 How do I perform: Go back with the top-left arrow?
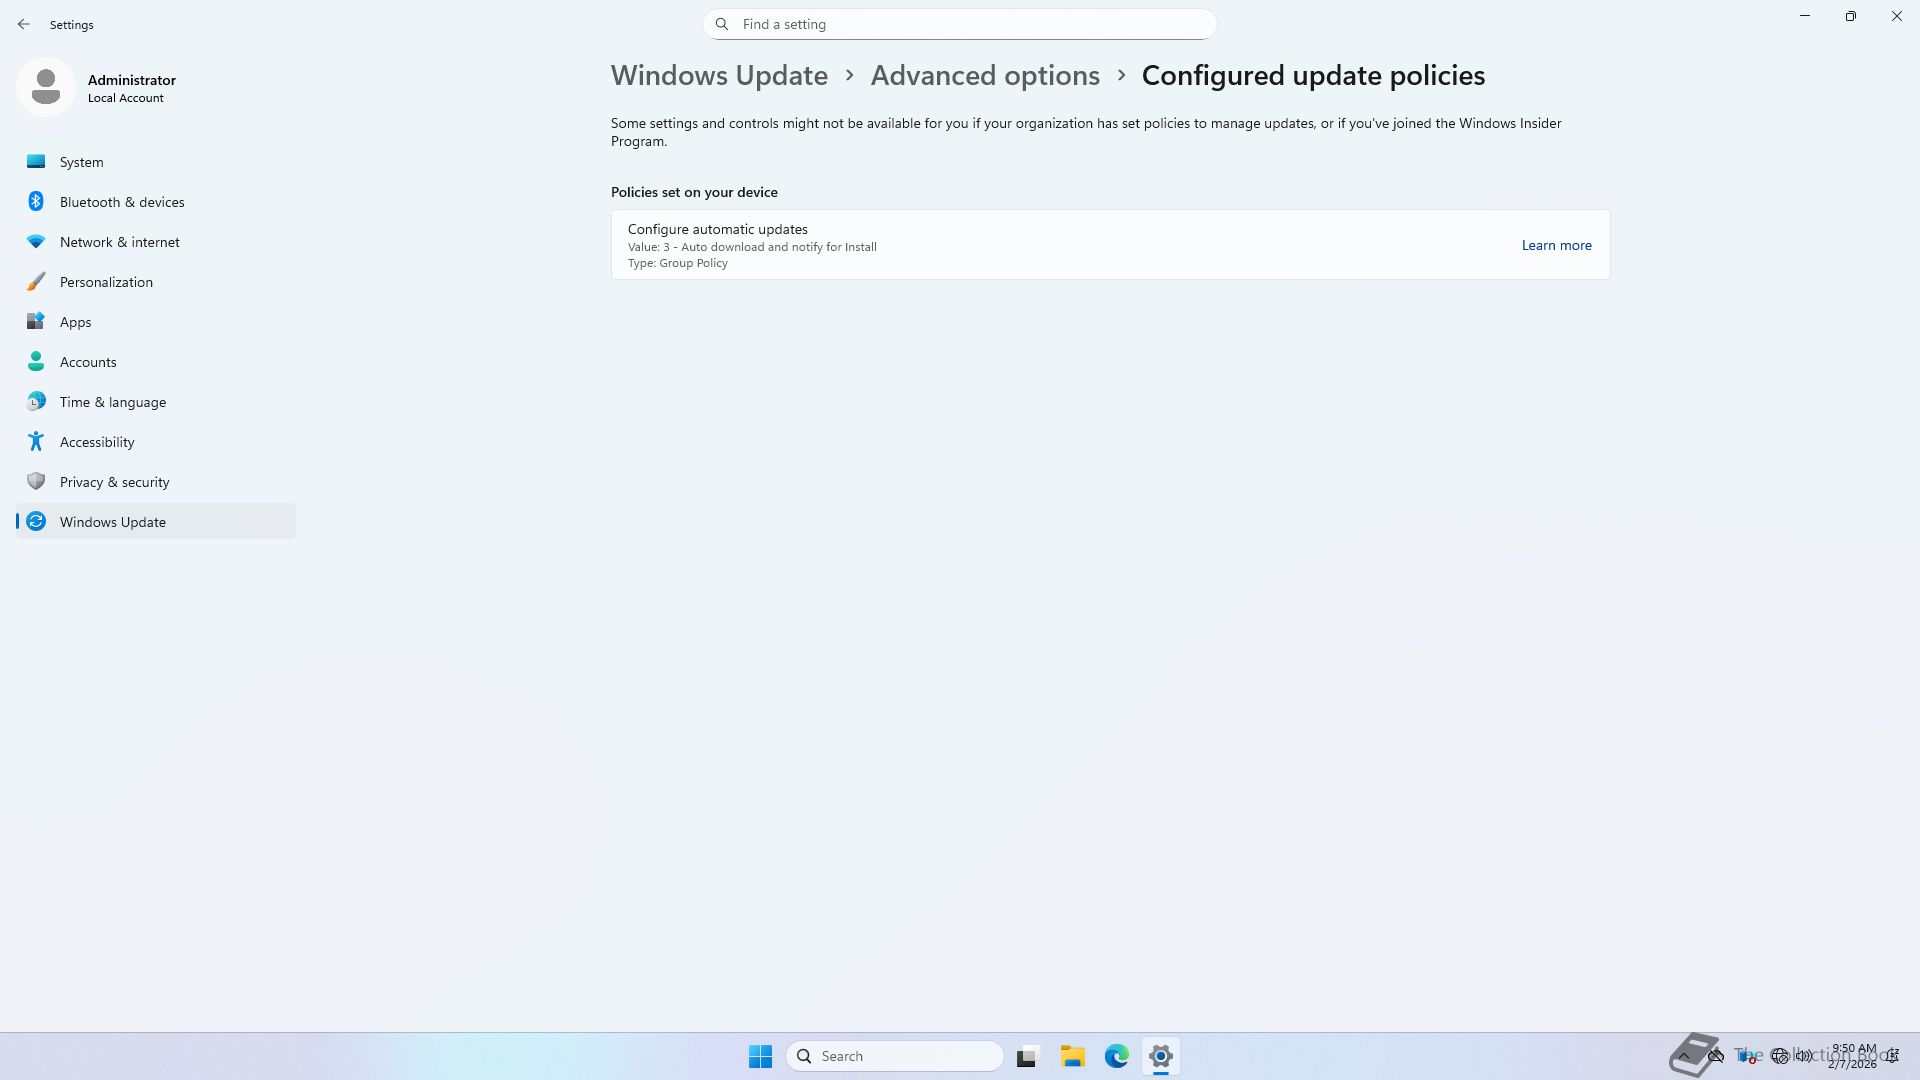[x=24, y=24]
